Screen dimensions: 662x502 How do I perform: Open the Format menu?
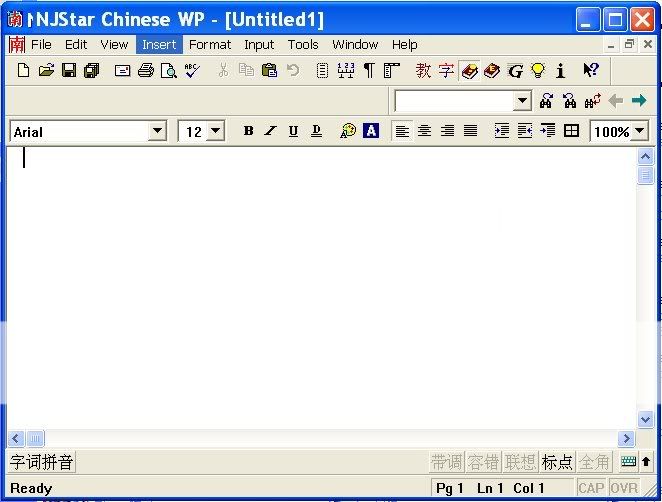point(210,44)
